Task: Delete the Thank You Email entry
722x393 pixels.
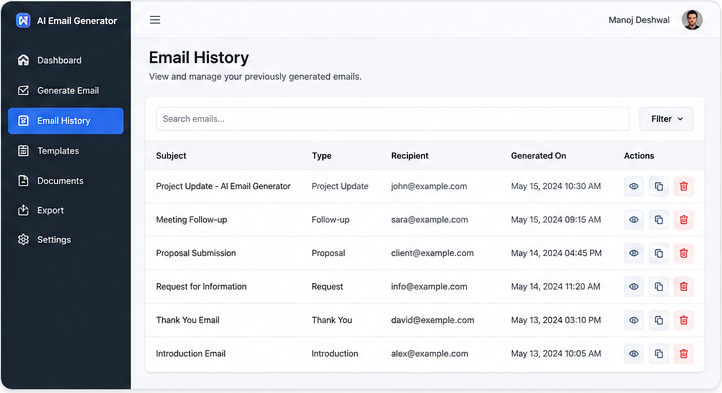Action: 683,320
